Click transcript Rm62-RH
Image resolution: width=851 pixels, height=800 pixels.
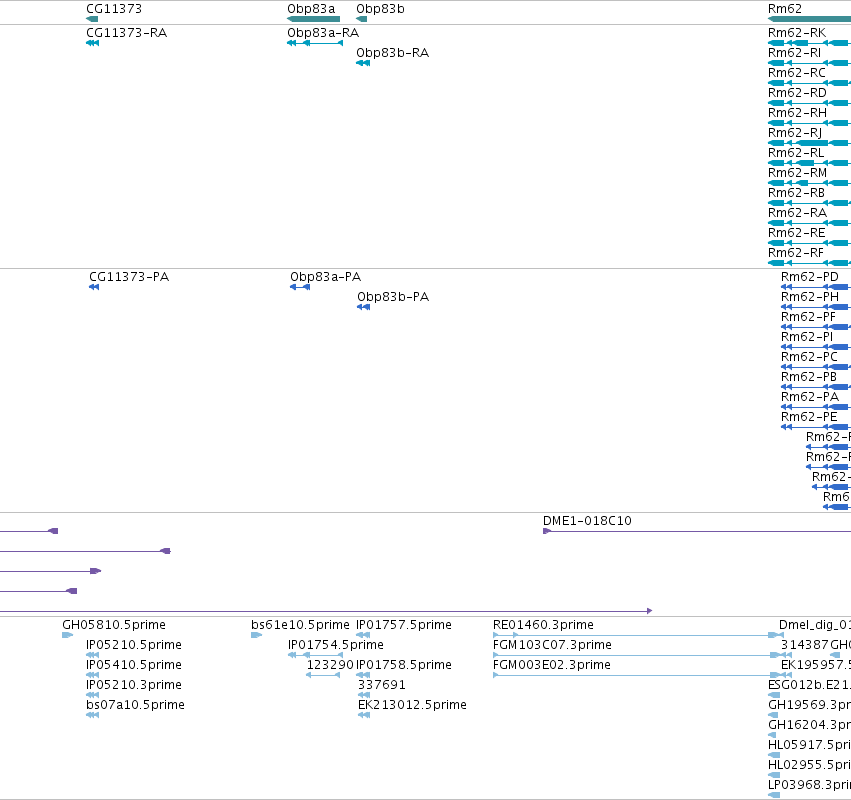pos(797,113)
